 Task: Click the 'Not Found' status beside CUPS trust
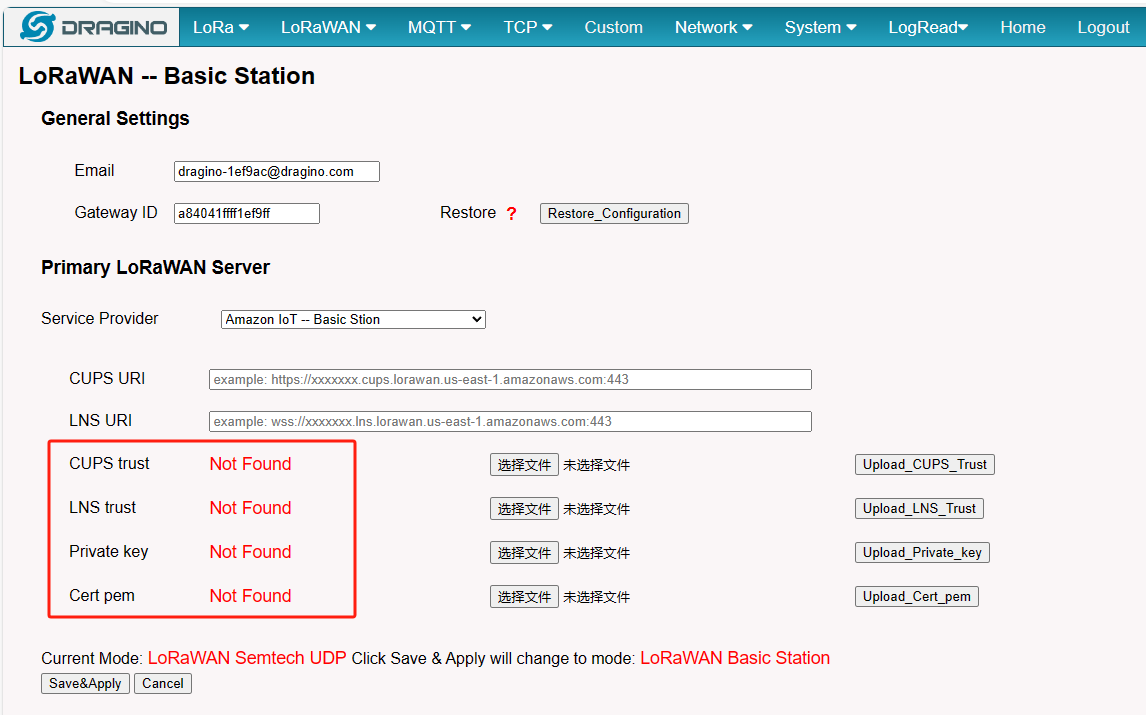tap(250, 464)
